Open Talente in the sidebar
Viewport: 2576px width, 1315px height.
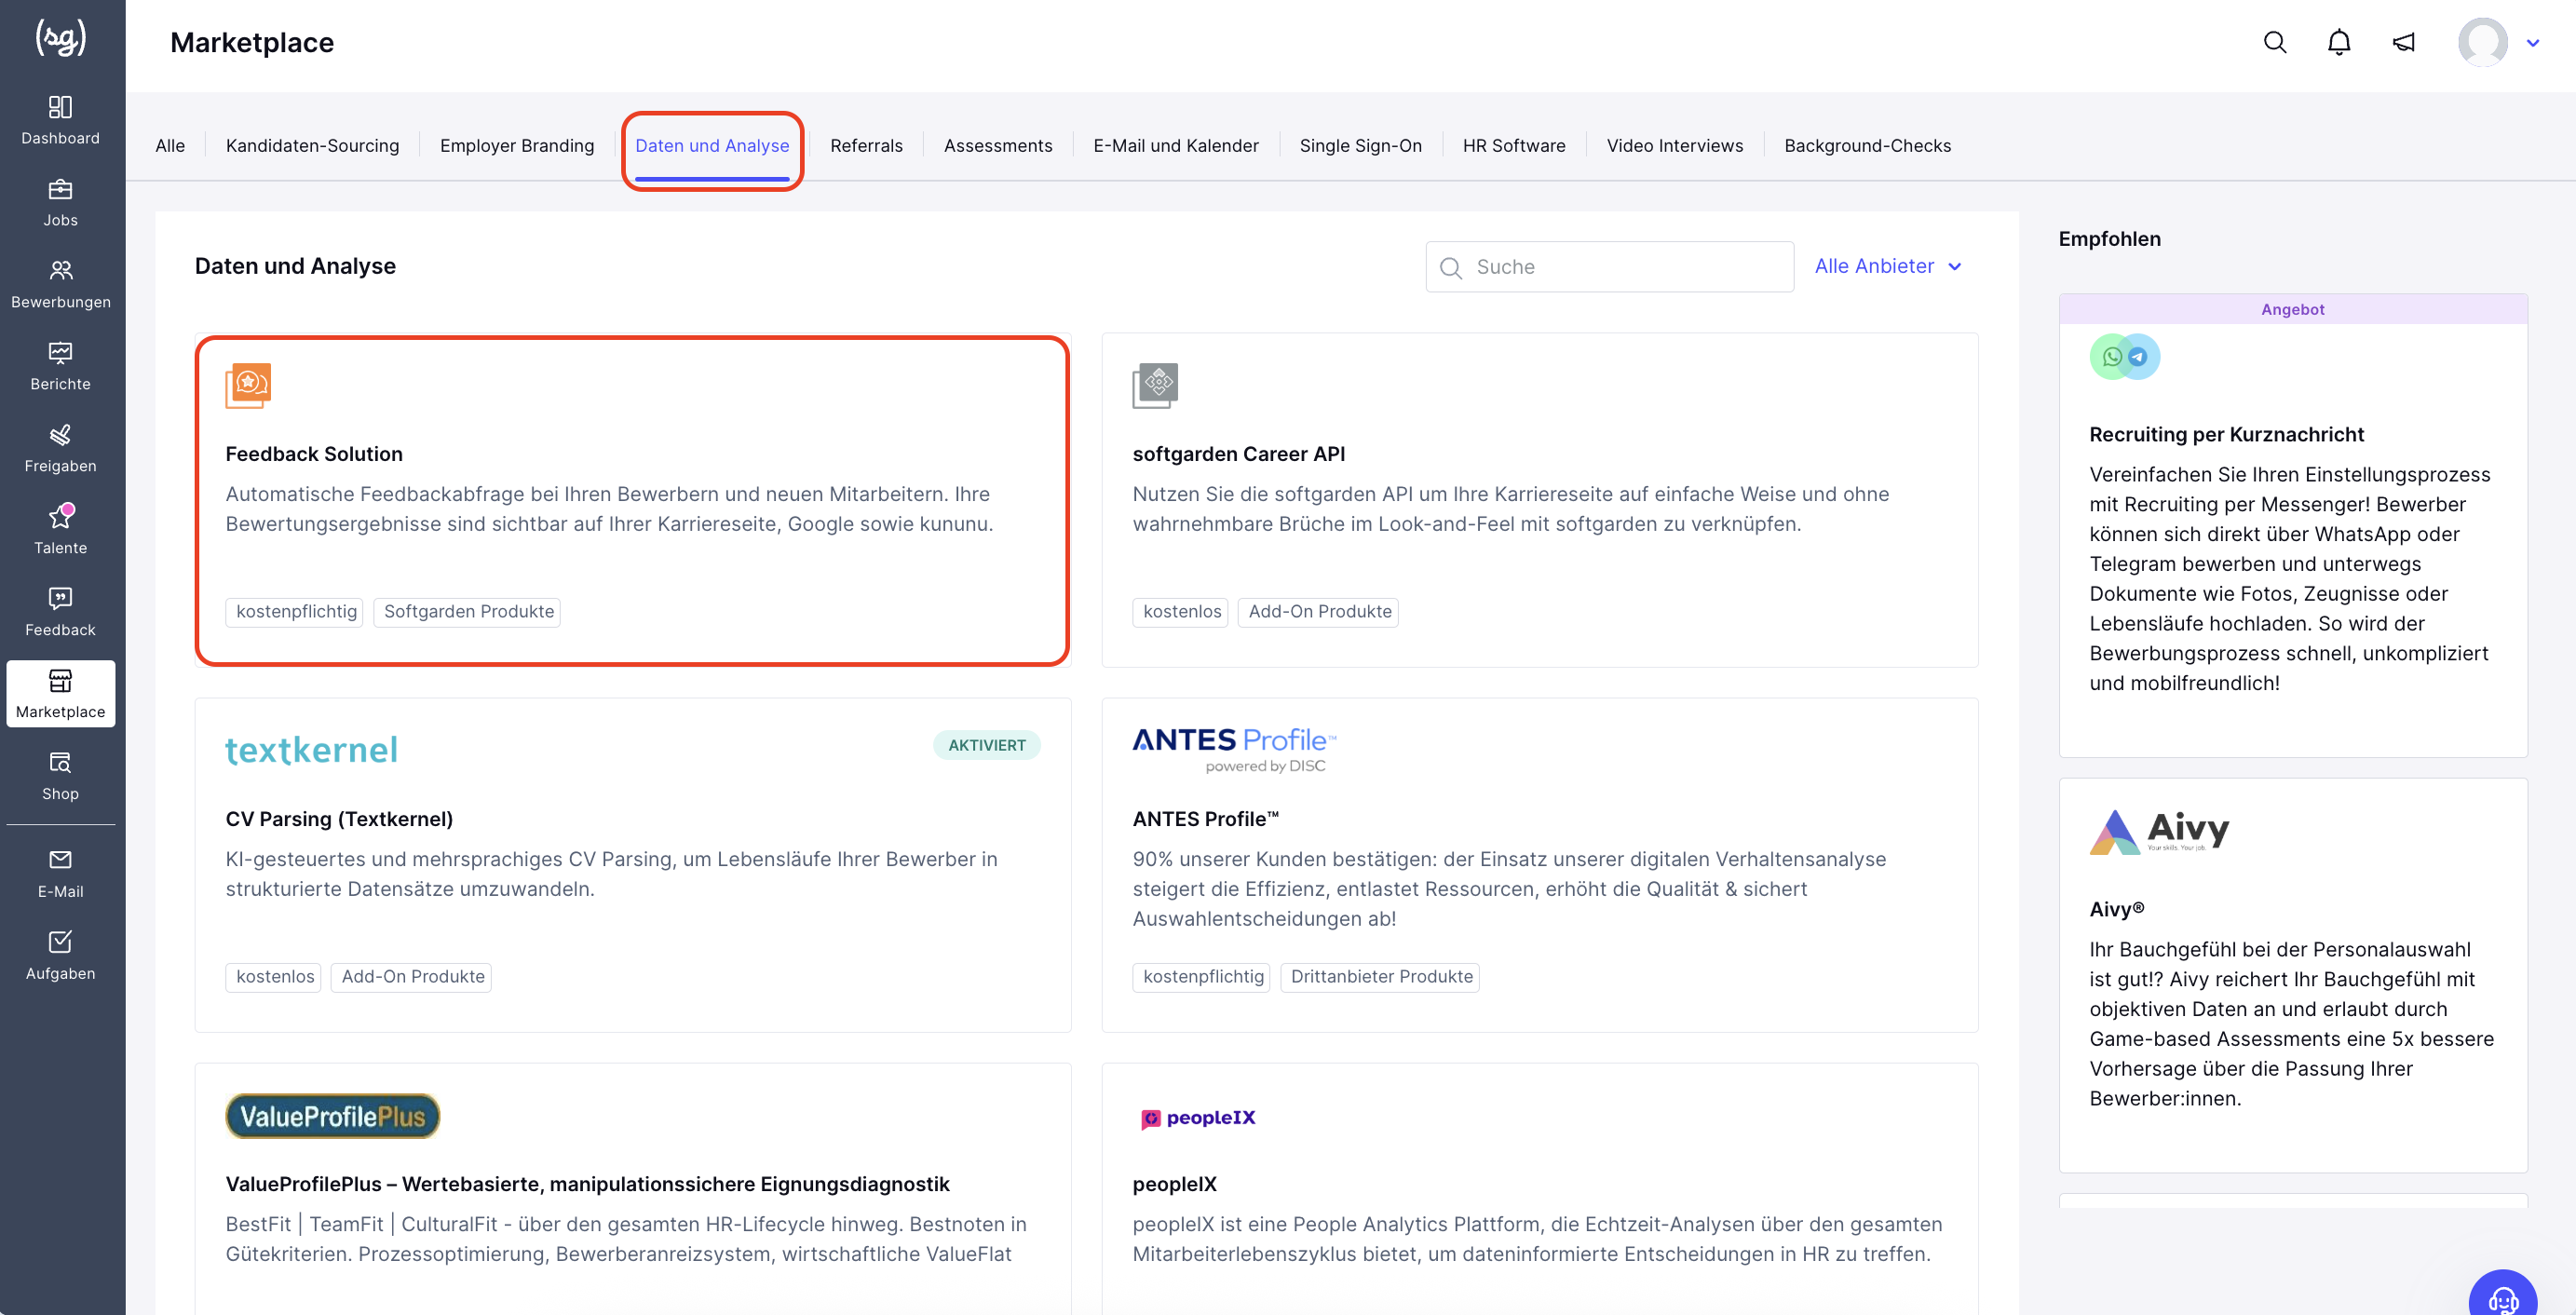[60, 530]
